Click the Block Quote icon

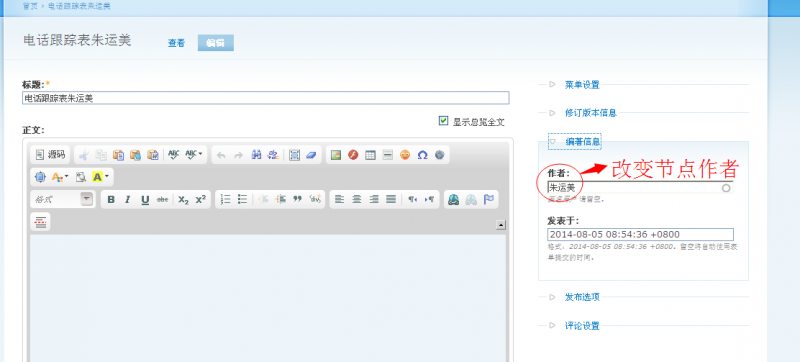(x=298, y=200)
